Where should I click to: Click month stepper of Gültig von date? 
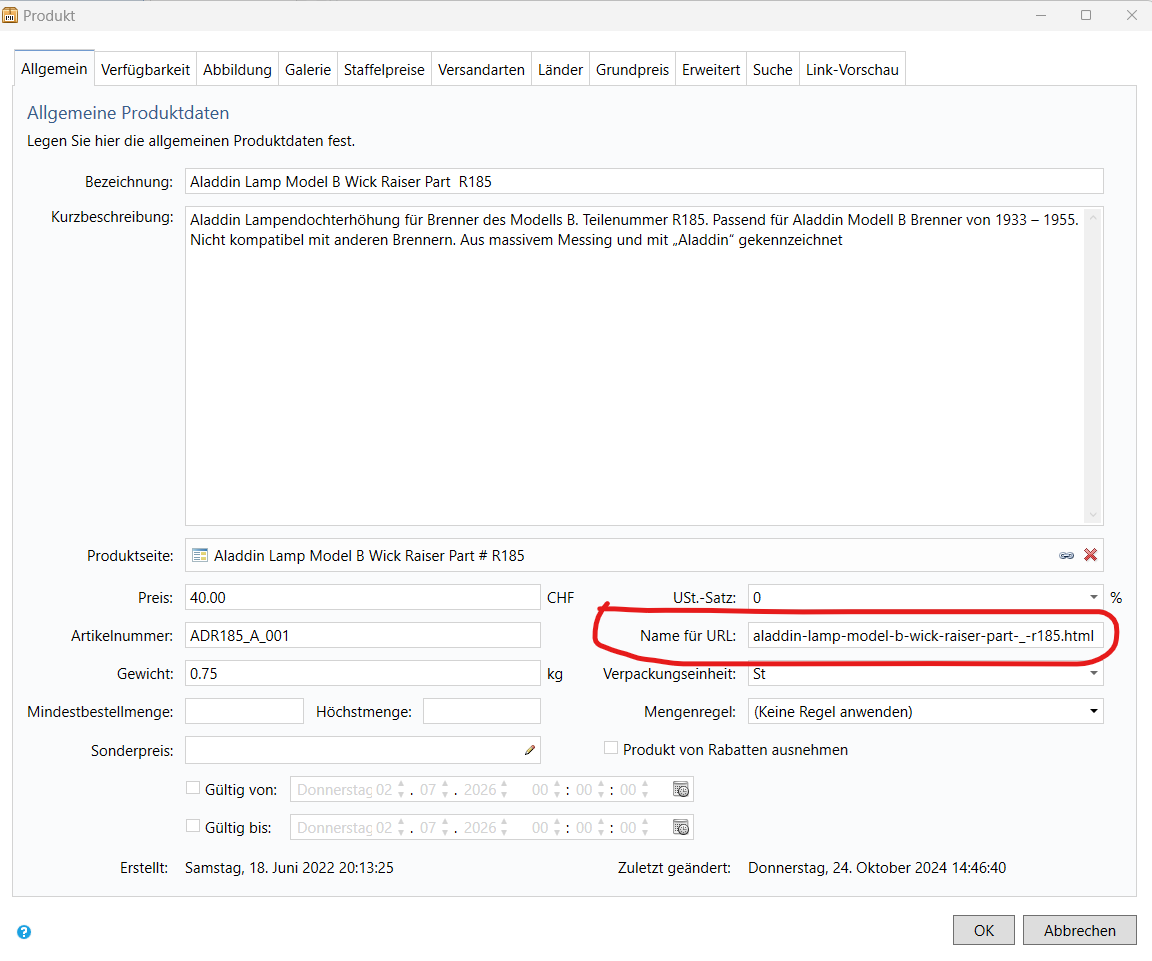pos(445,790)
